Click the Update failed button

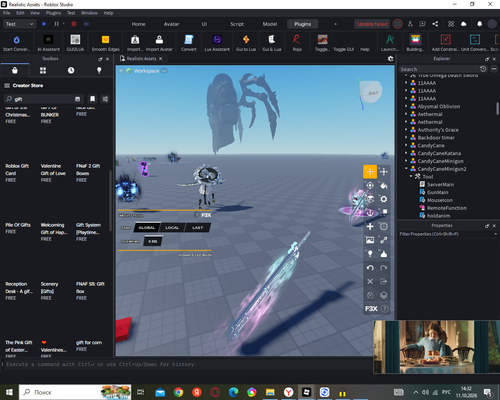tap(372, 24)
